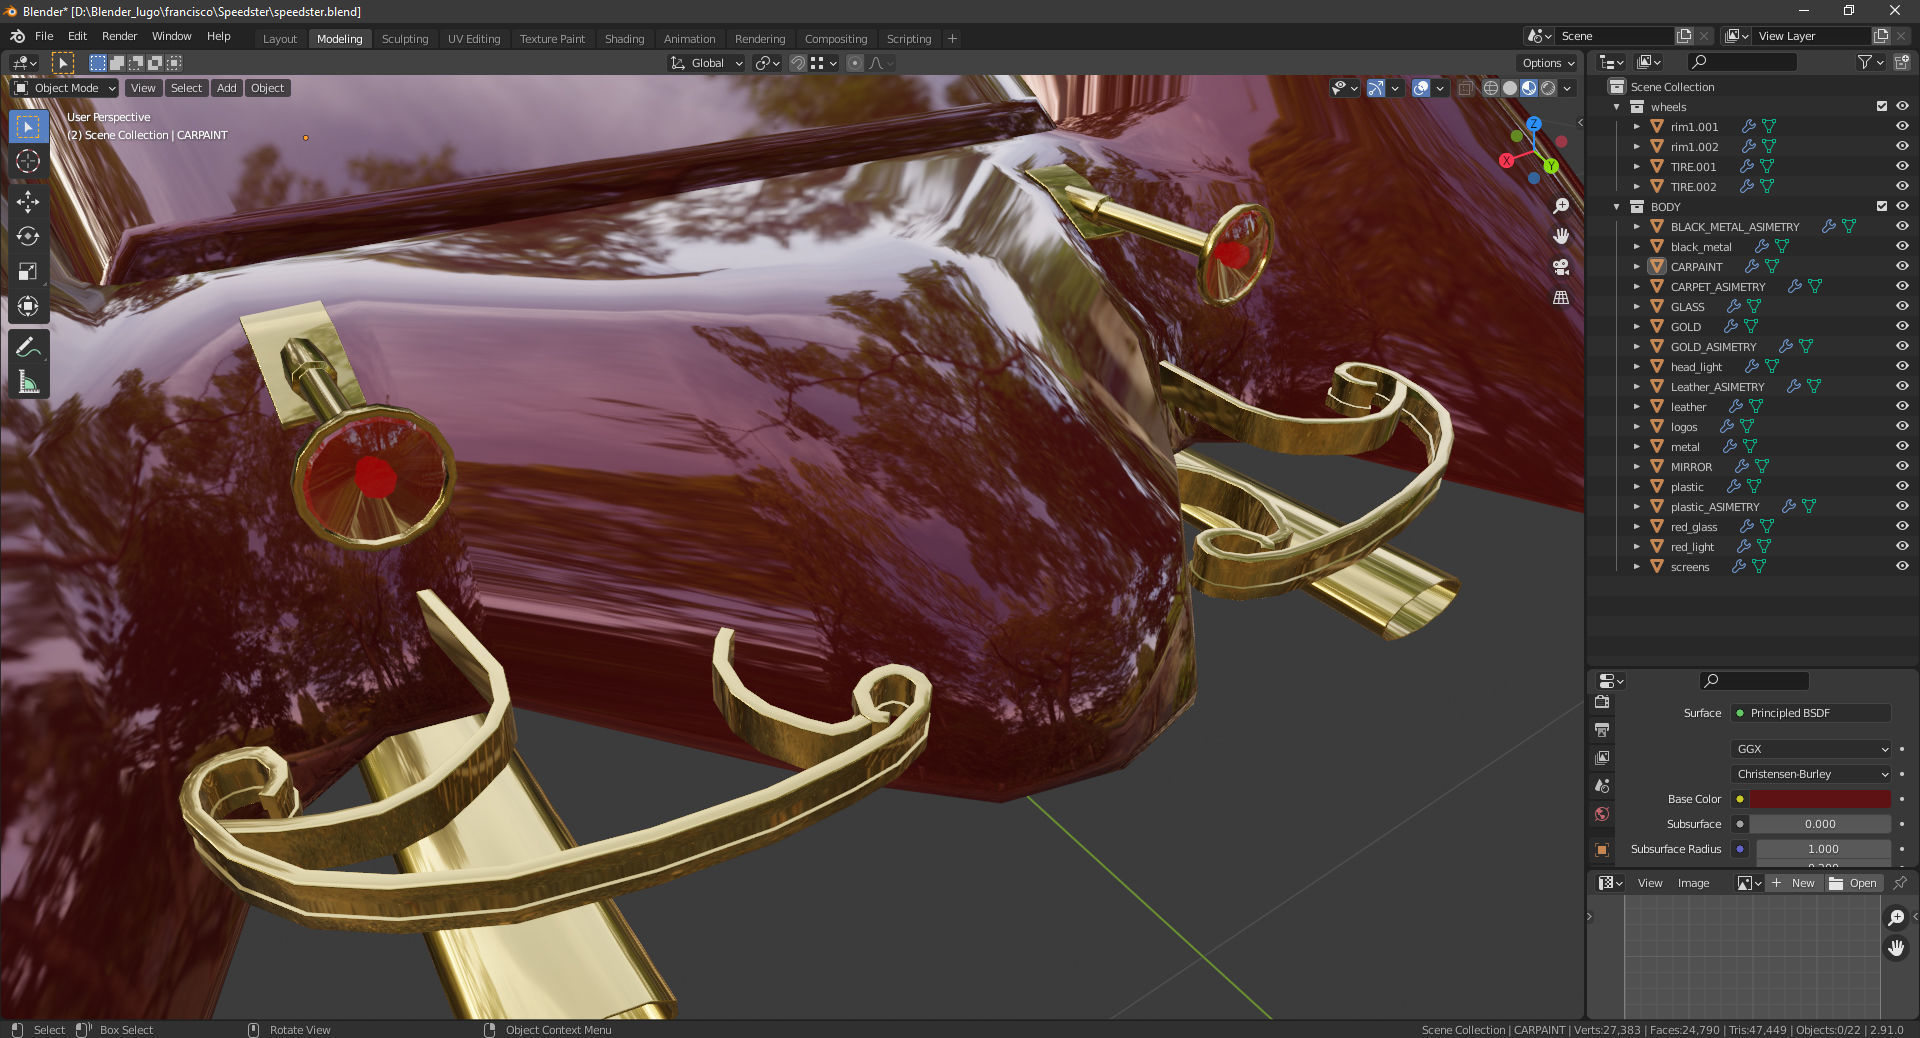Click the Select button in viewport header
The height and width of the screenshot is (1038, 1920).
[x=186, y=88]
